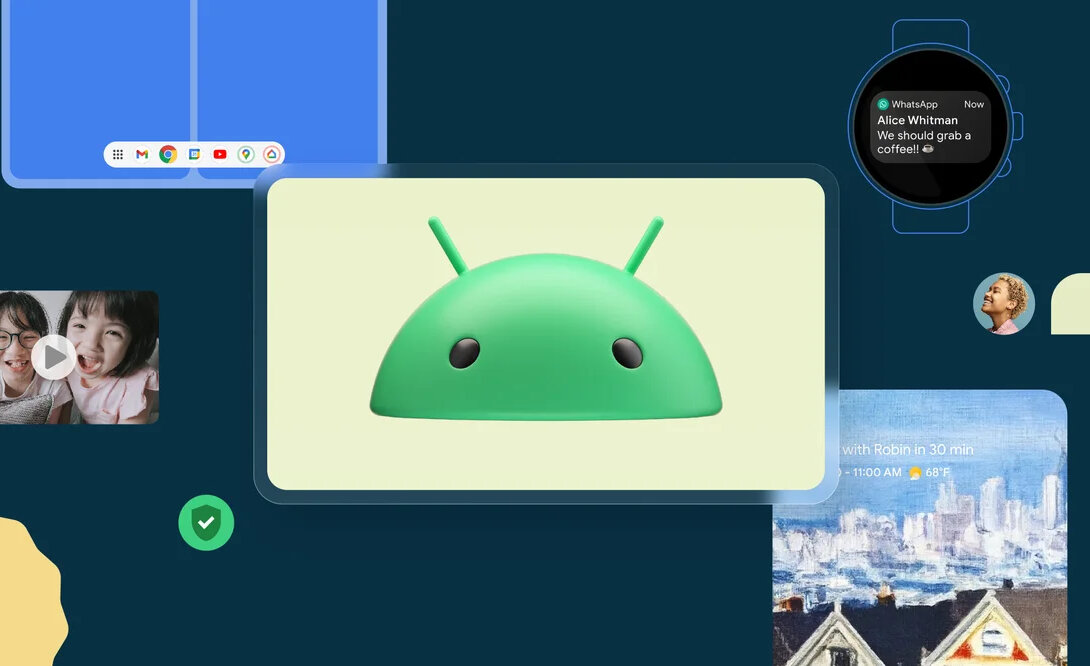Screen dimensions: 1090x666
Task: Click the "WhatsApp" label on the watch notification
Action: tap(915, 104)
